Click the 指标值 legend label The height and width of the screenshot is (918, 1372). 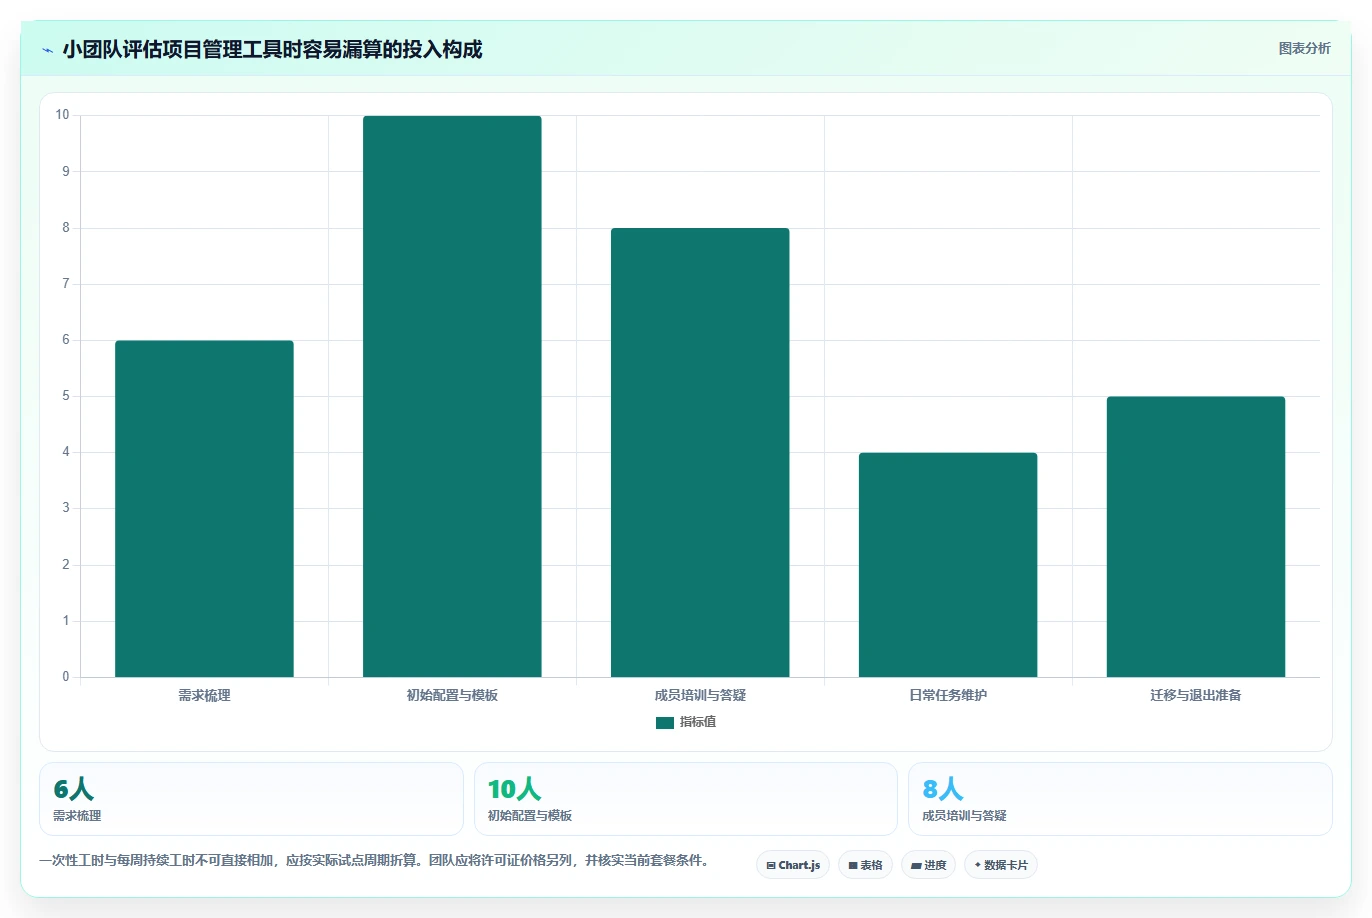point(698,722)
